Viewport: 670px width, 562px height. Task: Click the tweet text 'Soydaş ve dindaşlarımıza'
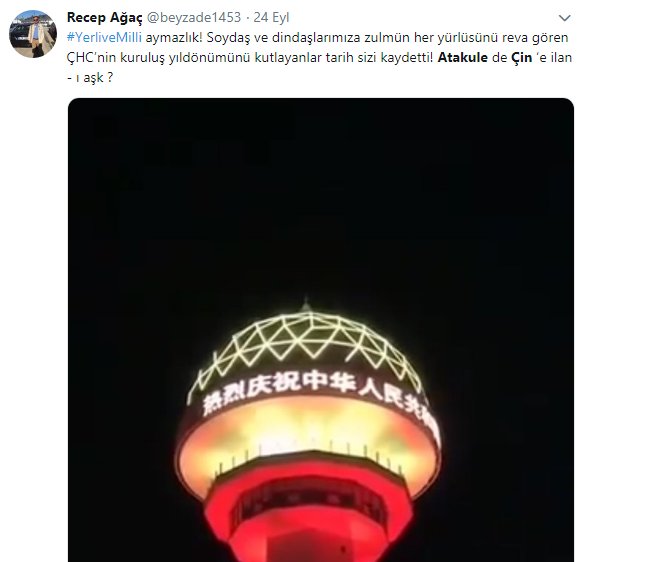(284, 38)
